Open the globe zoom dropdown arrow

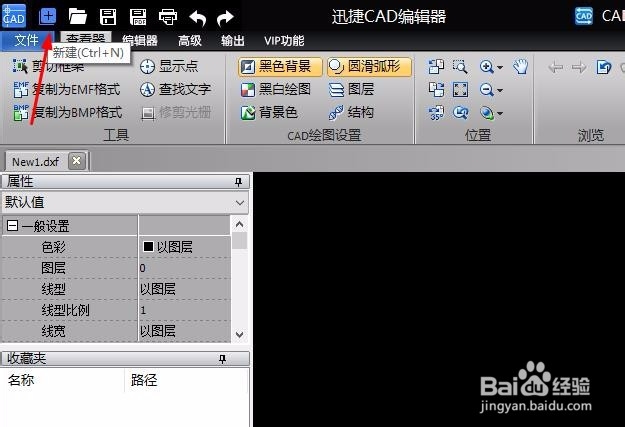coord(500,114)
